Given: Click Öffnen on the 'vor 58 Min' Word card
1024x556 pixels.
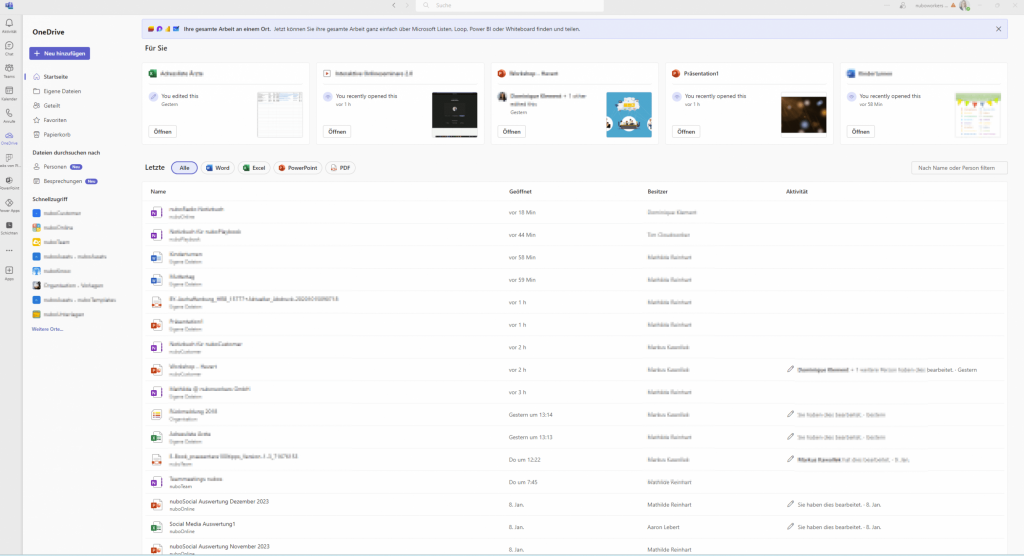Looking at the screenshot, I should coord(860,131).
